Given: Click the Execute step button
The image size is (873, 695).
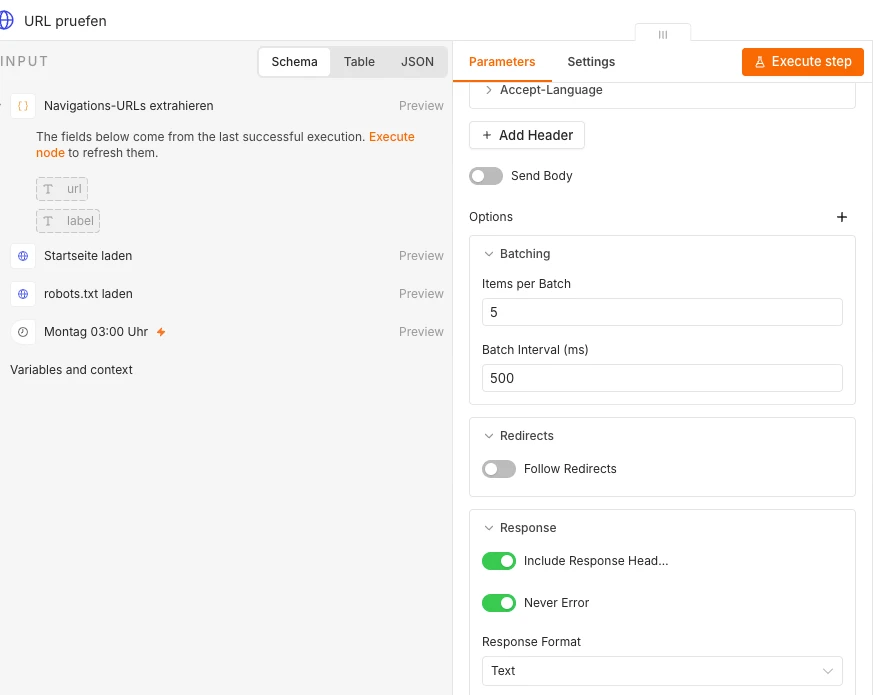Looking at the screenshot, I should tap(803, 62).
